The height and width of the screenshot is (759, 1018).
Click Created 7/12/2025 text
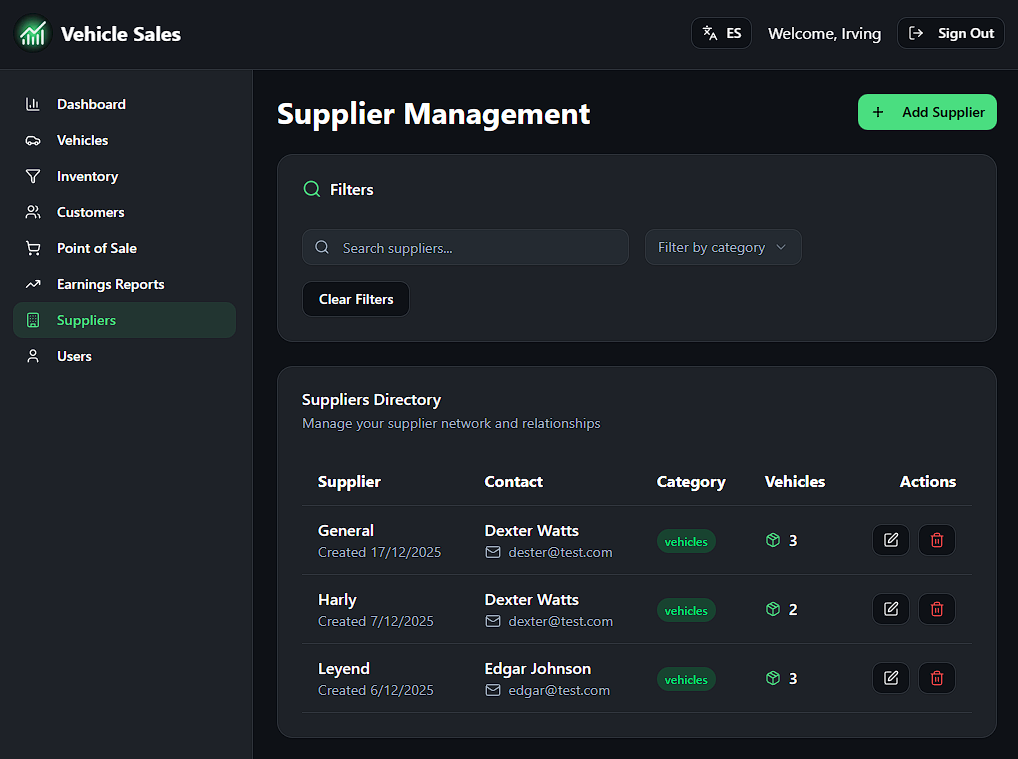coord(375,621)
